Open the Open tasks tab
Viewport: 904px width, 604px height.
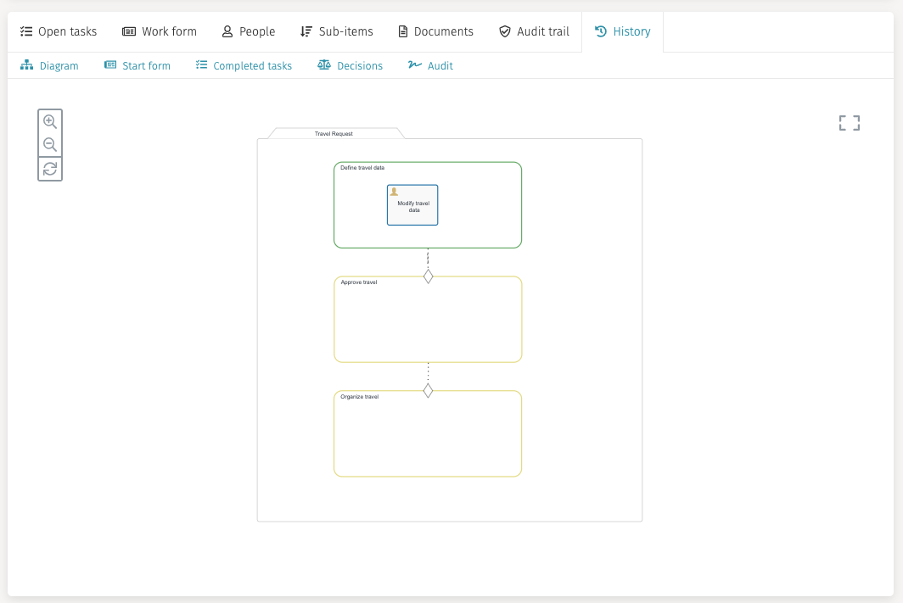59,32
